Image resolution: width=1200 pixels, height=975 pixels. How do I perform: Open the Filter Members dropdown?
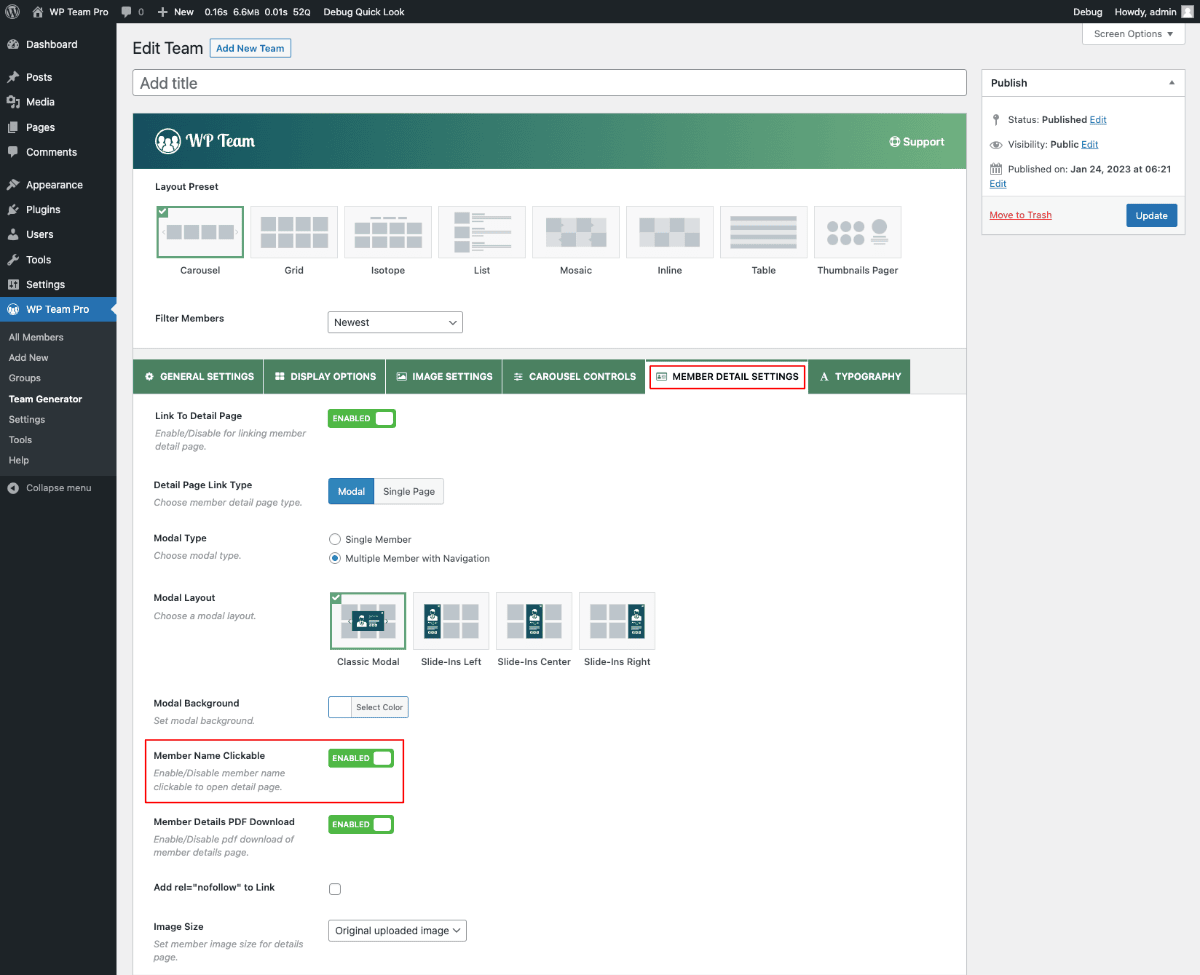395,322
